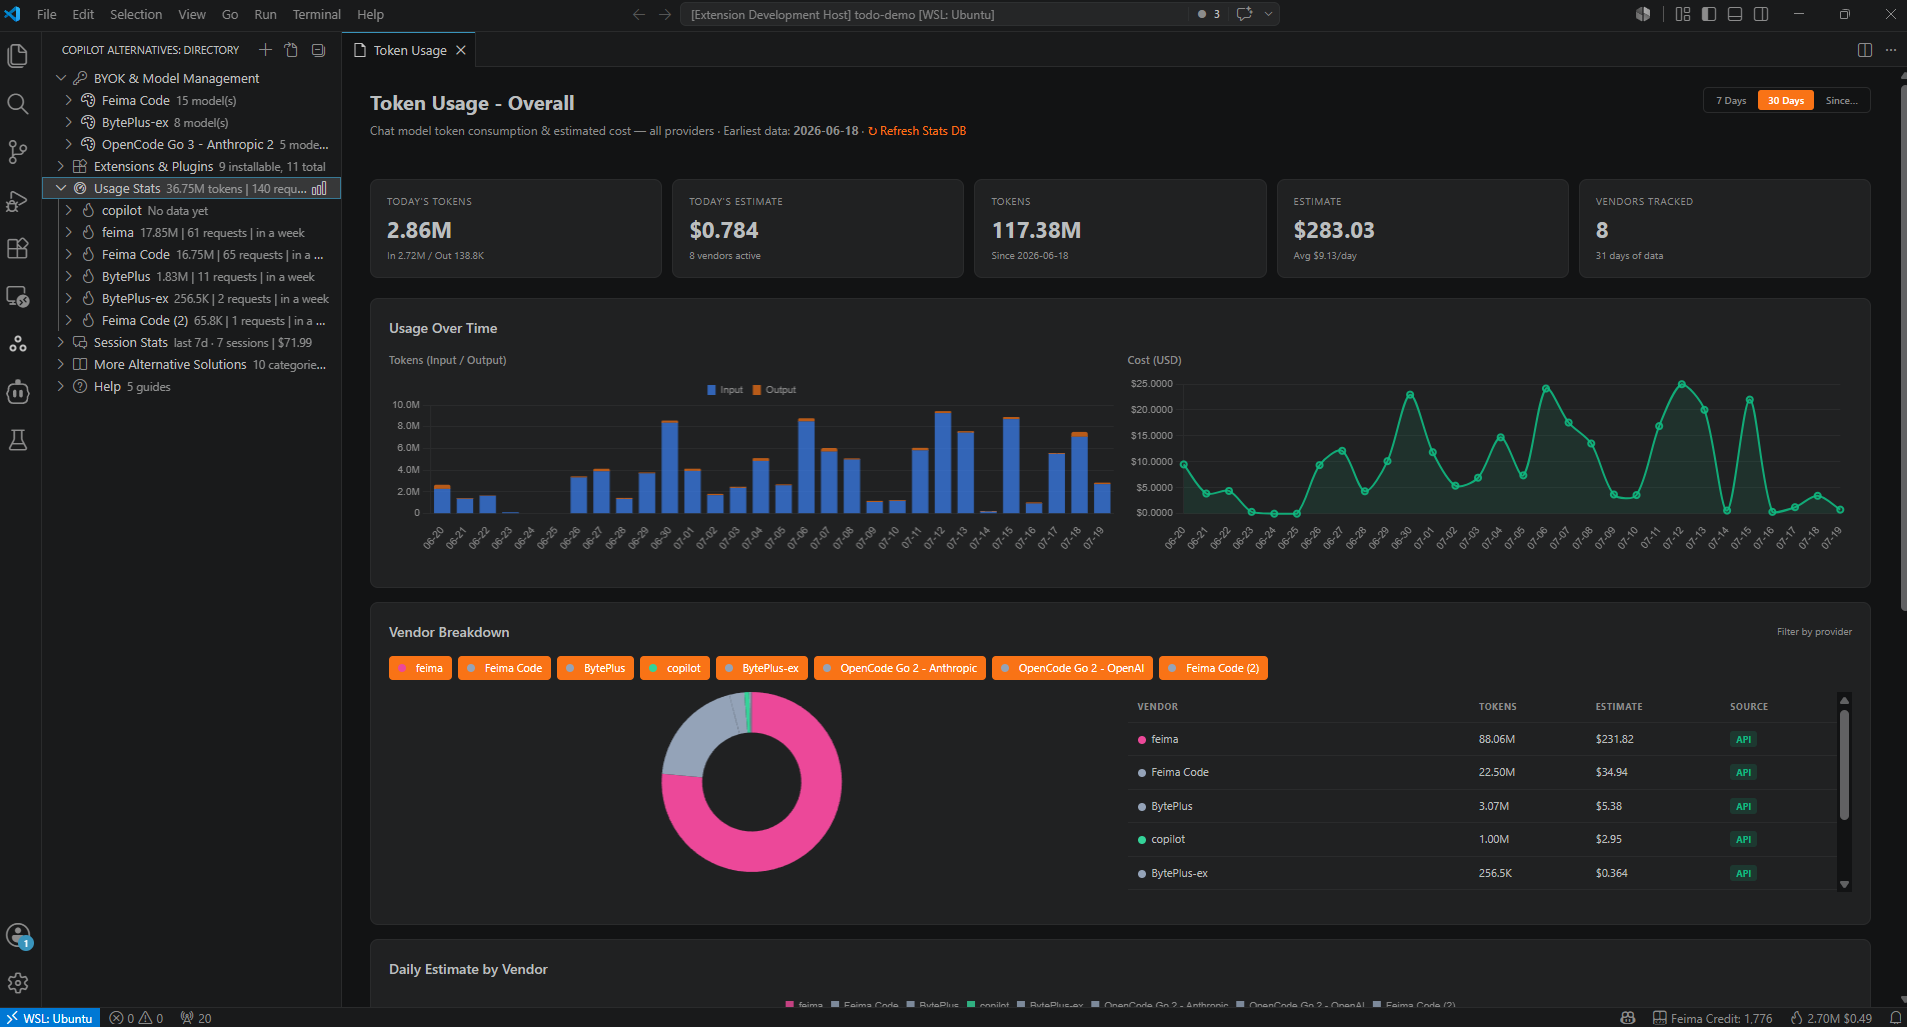Open the File menu
Screen dimensions: 1907x1027
coord(47,14)
